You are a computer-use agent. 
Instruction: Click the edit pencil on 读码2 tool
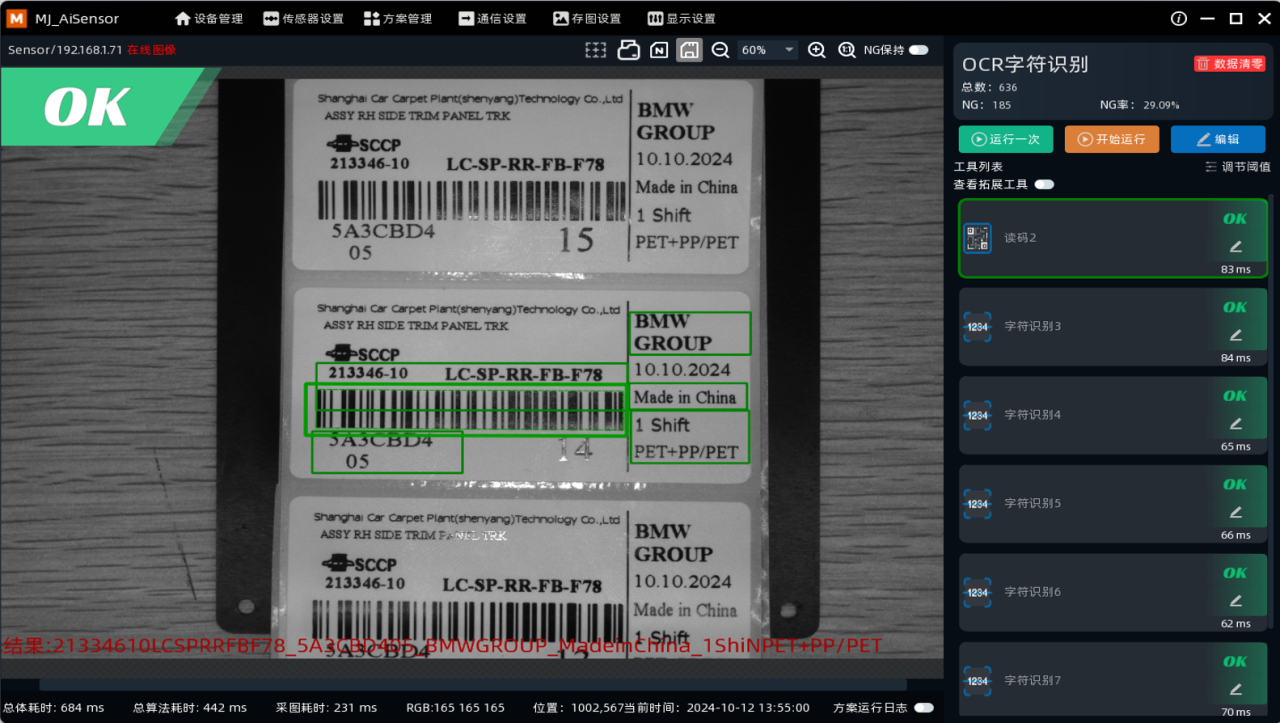coord(1235,246)
